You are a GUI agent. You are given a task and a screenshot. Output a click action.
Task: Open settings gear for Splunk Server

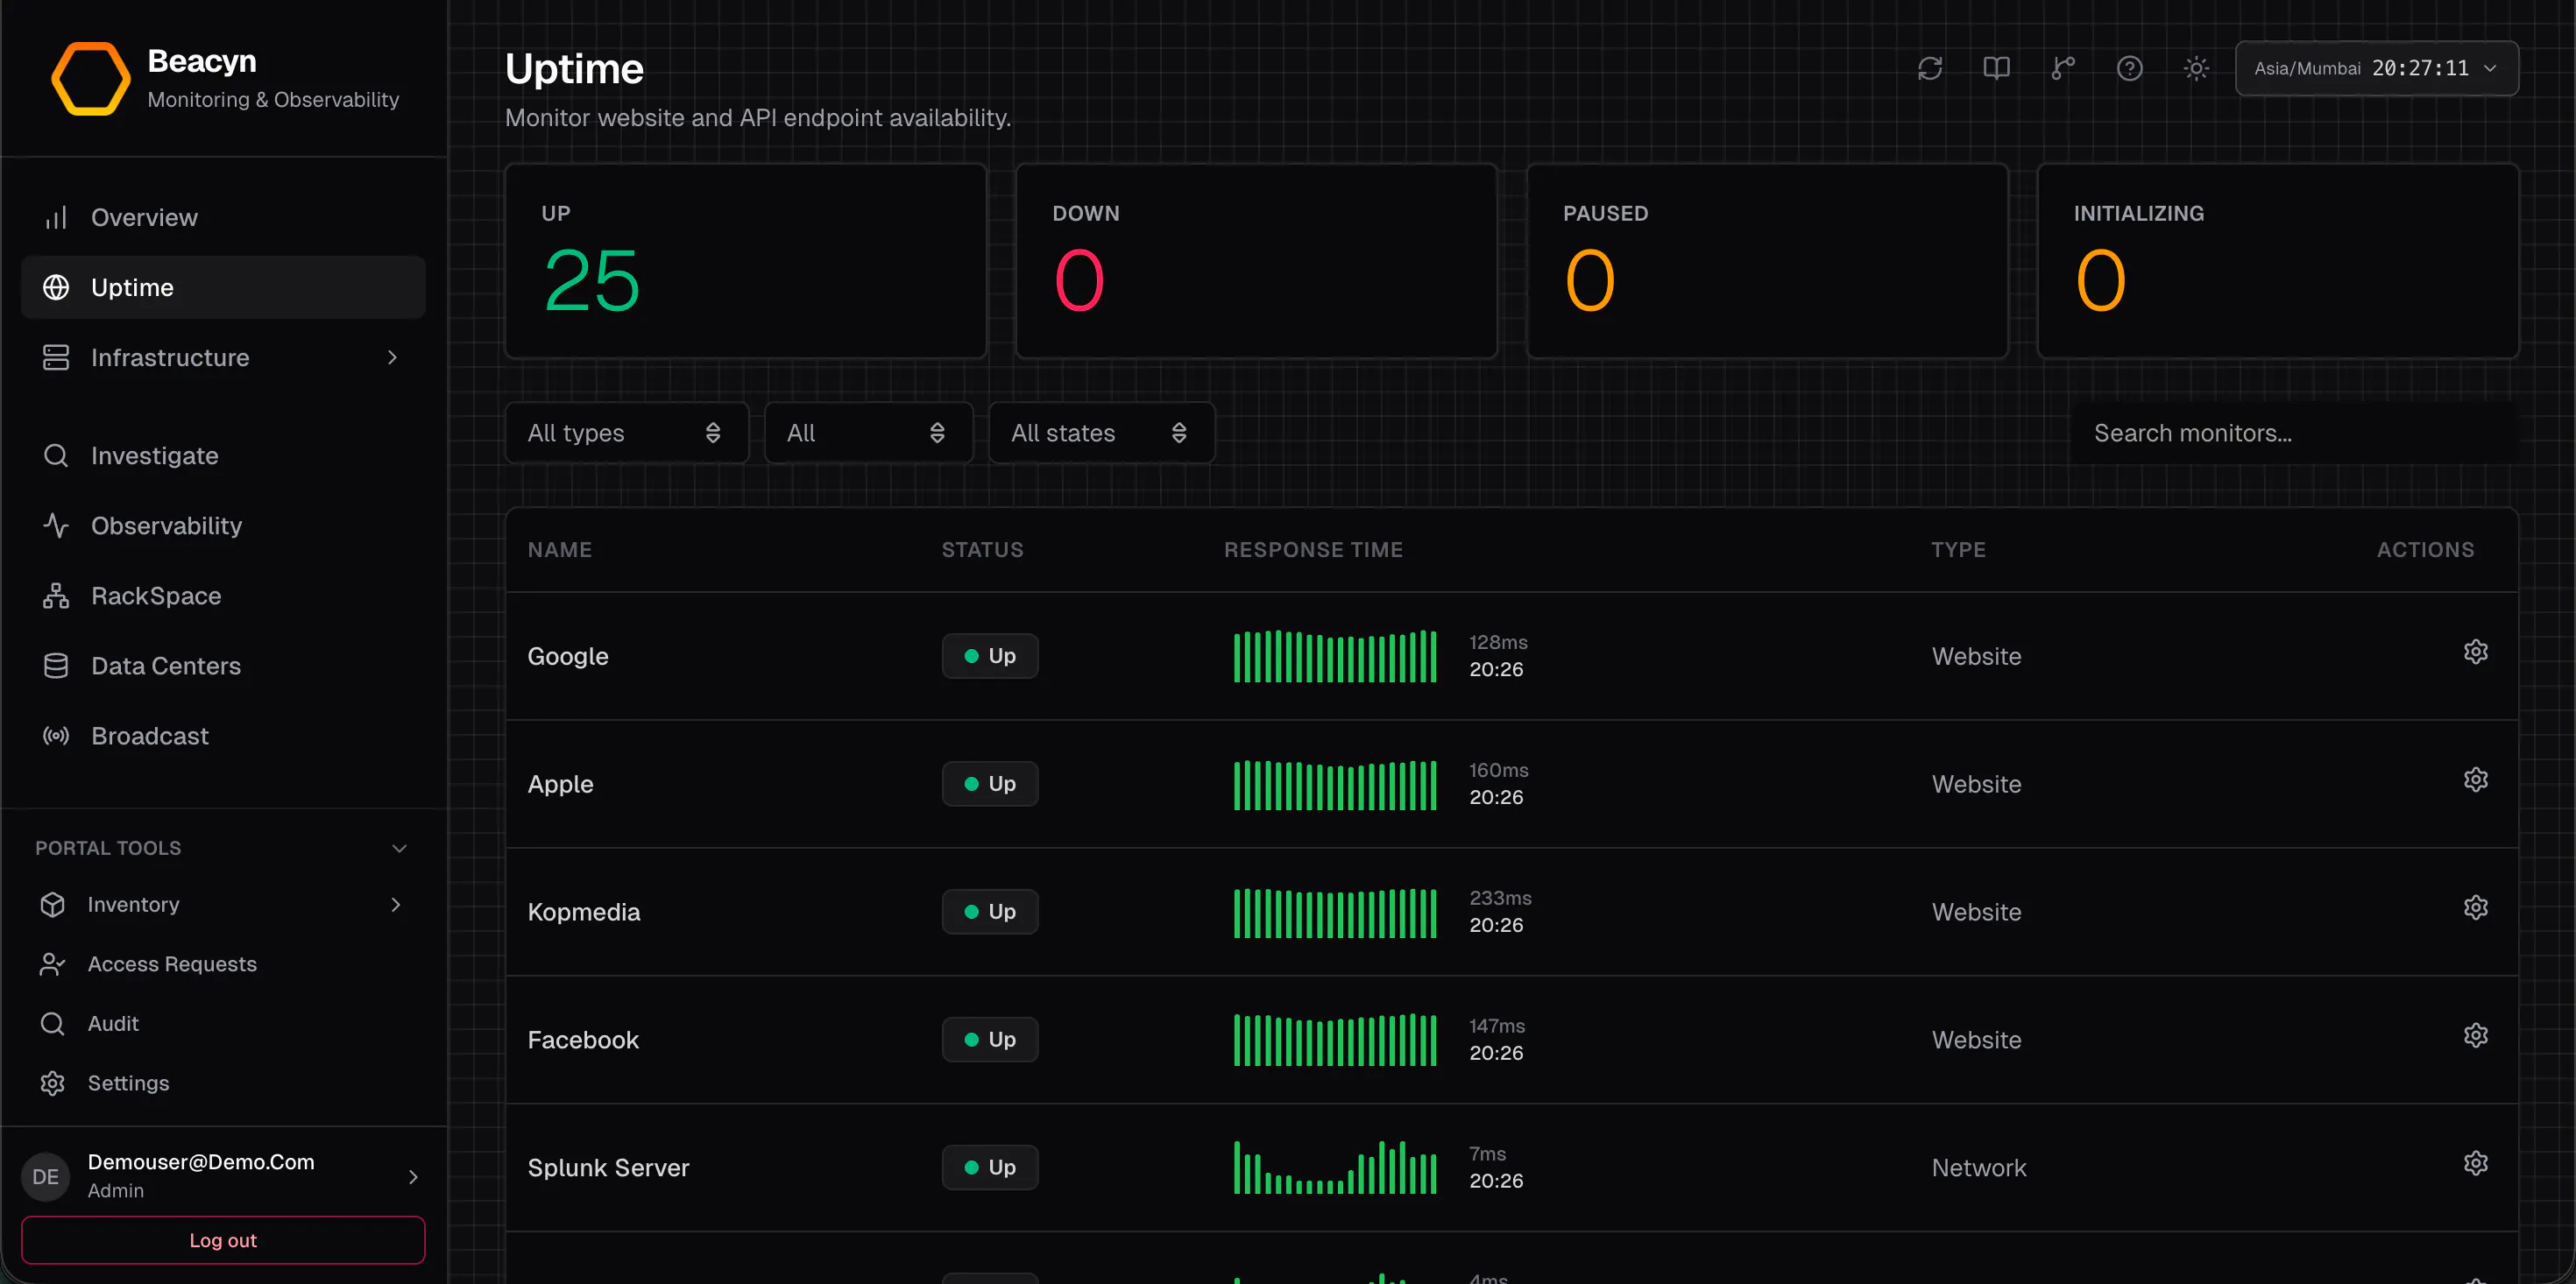[2475, 1164]
